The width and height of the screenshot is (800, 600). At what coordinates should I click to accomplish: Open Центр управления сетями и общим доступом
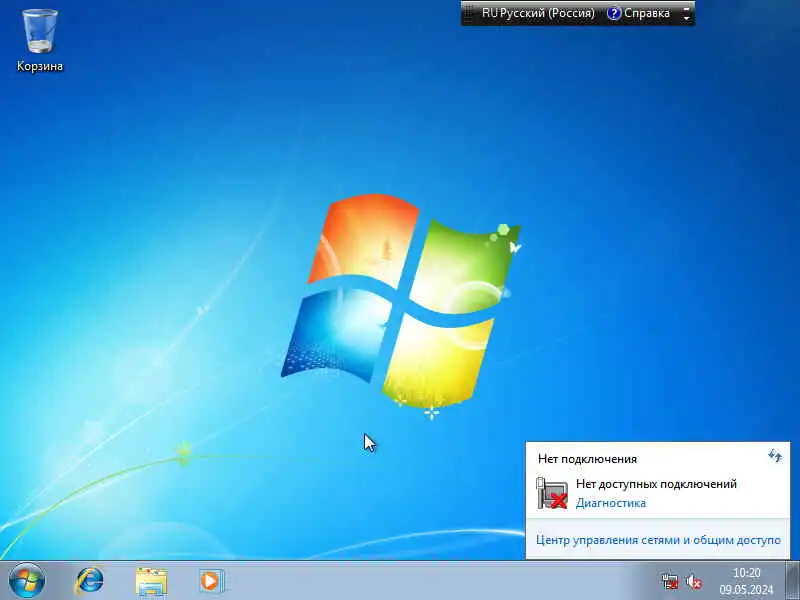(x=658, y=540)
